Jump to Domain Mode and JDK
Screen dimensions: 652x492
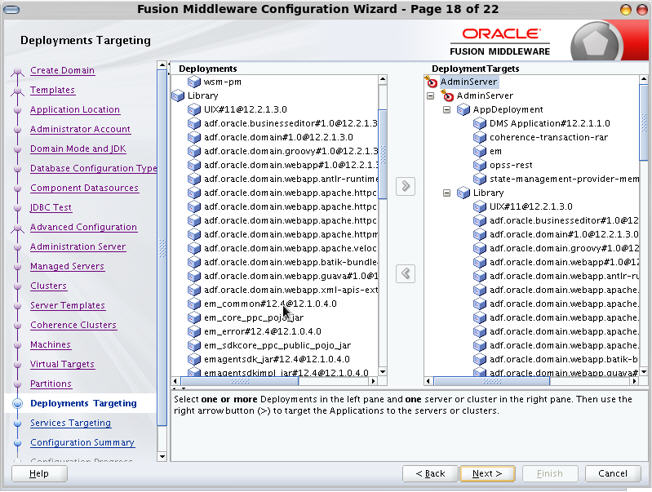tap(78, 148)
